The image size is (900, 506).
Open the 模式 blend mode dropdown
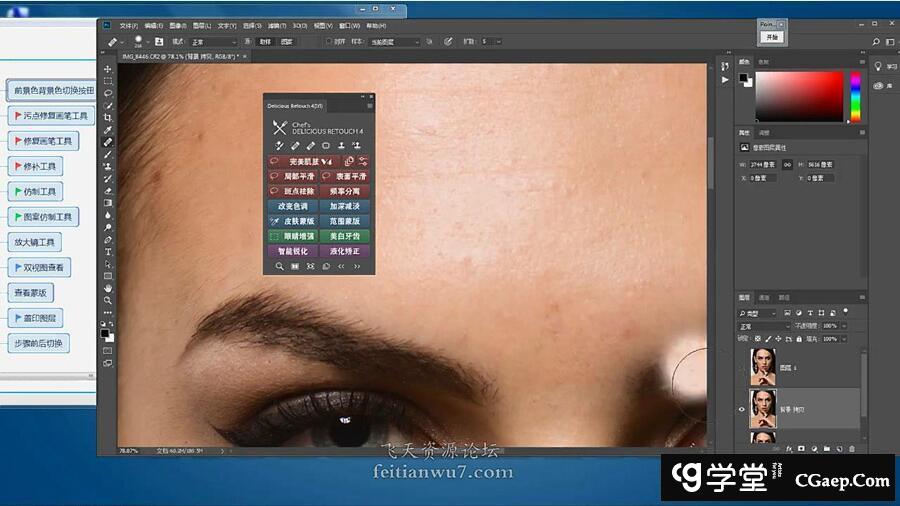[214, 42]
